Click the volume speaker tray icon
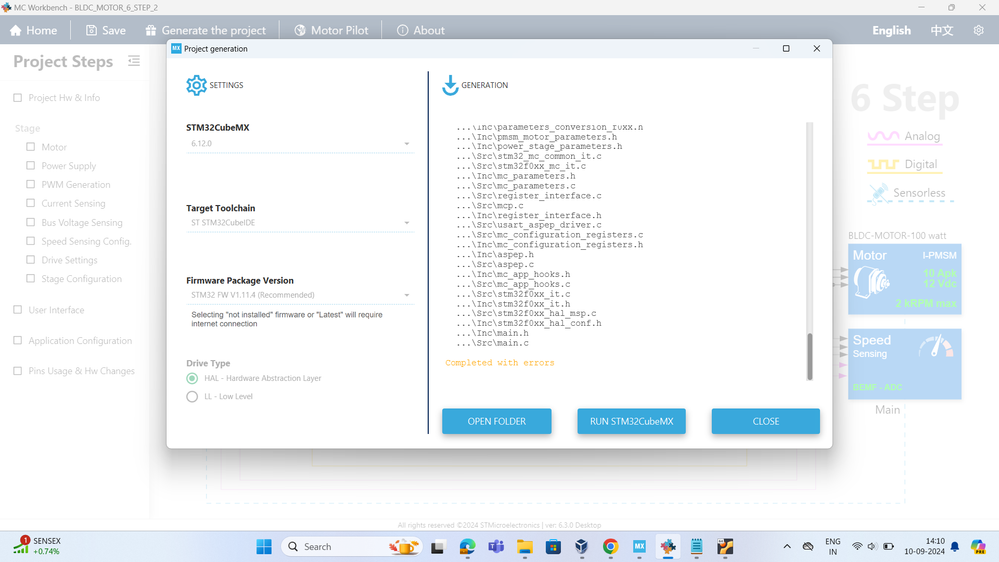This screenshot has width=999, height=562. pos(872,547)
